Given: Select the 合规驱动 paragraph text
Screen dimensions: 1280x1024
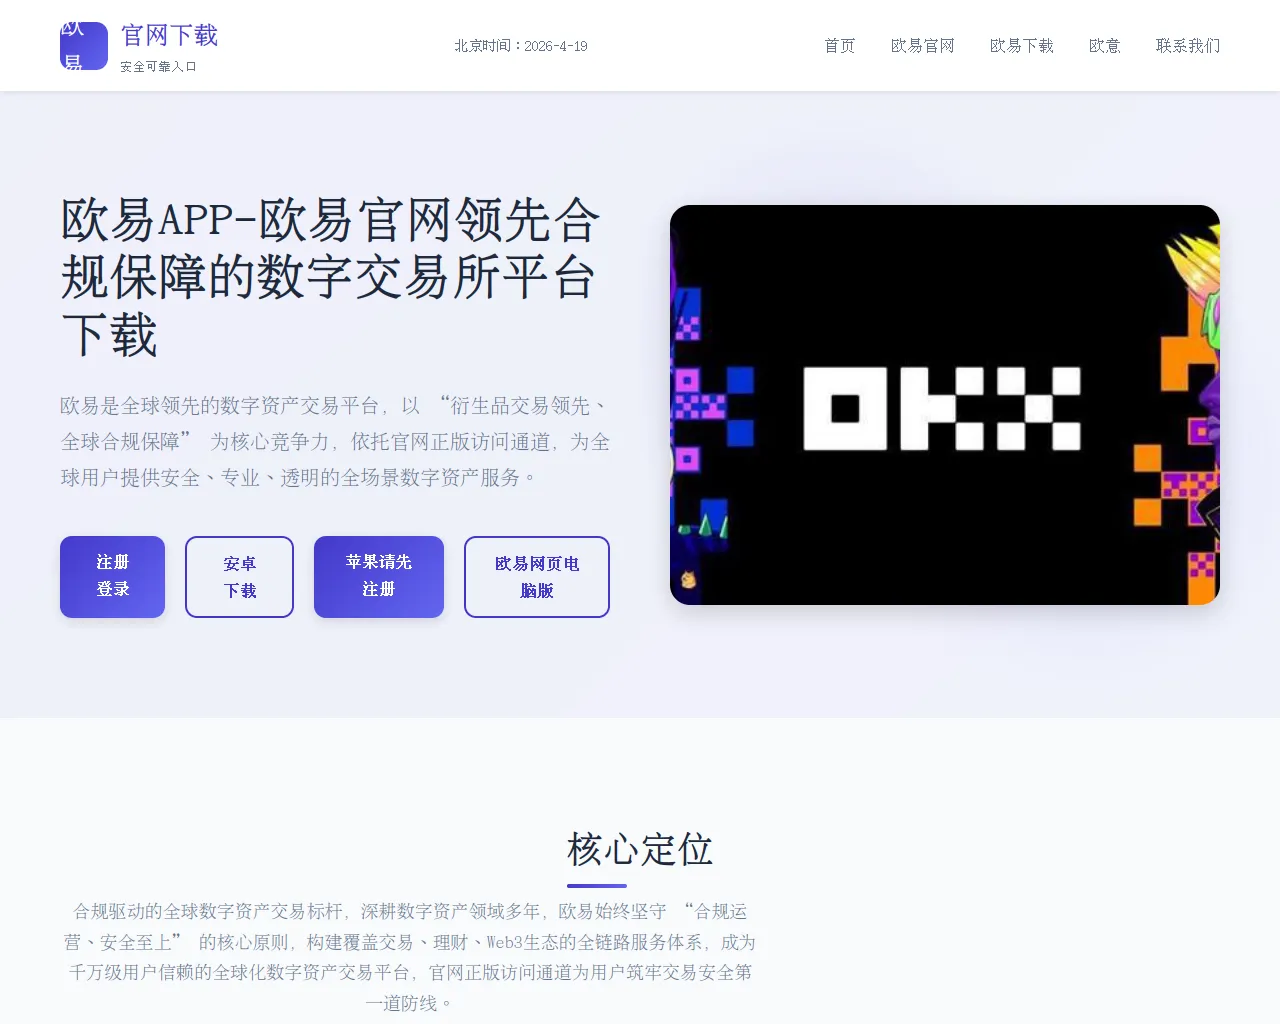Looking at the screenshot, I should click(410, 957).
